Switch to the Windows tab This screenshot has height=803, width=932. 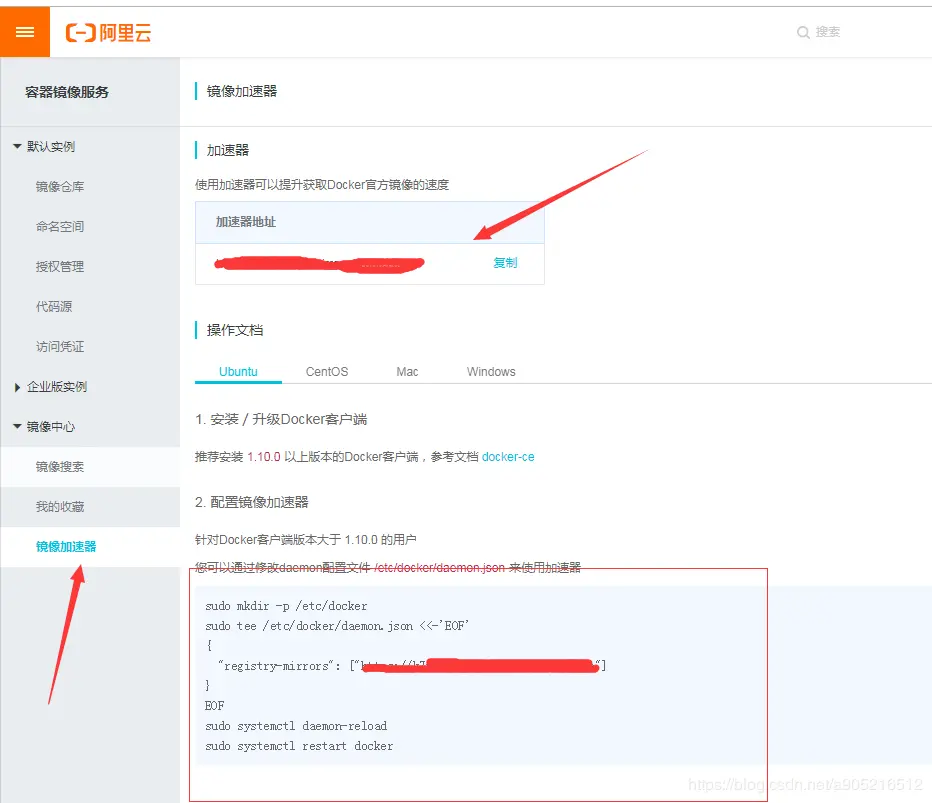(x=491, y=371)
